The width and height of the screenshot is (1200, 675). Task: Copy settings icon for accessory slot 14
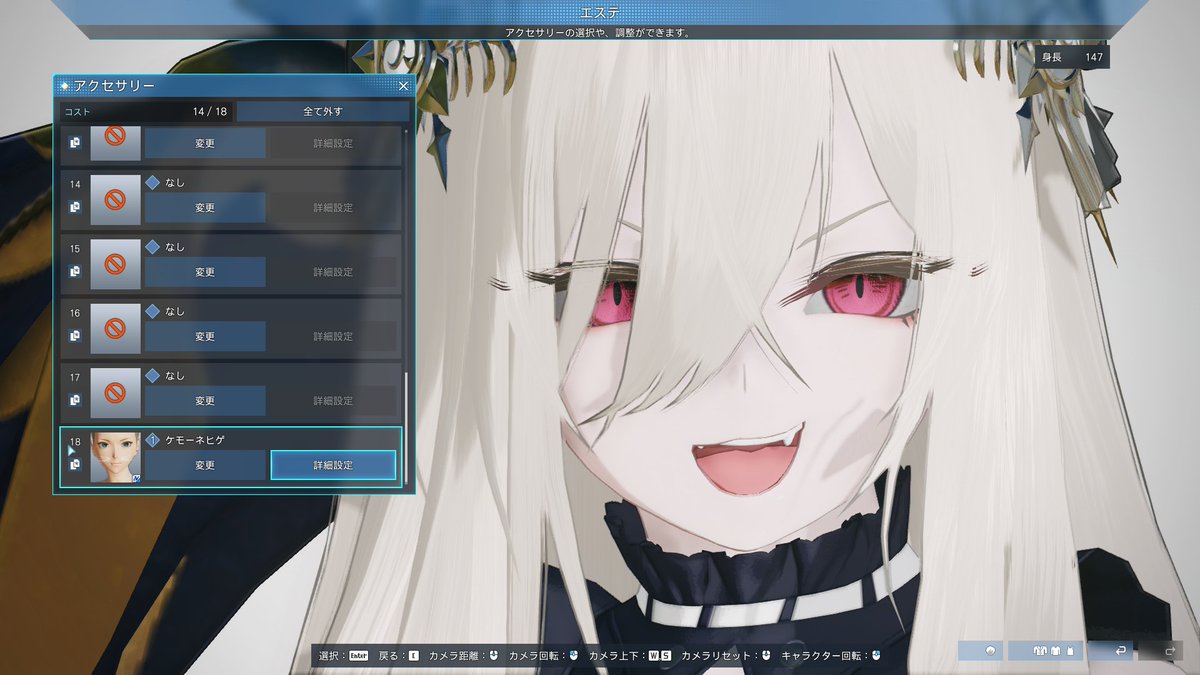75,207
